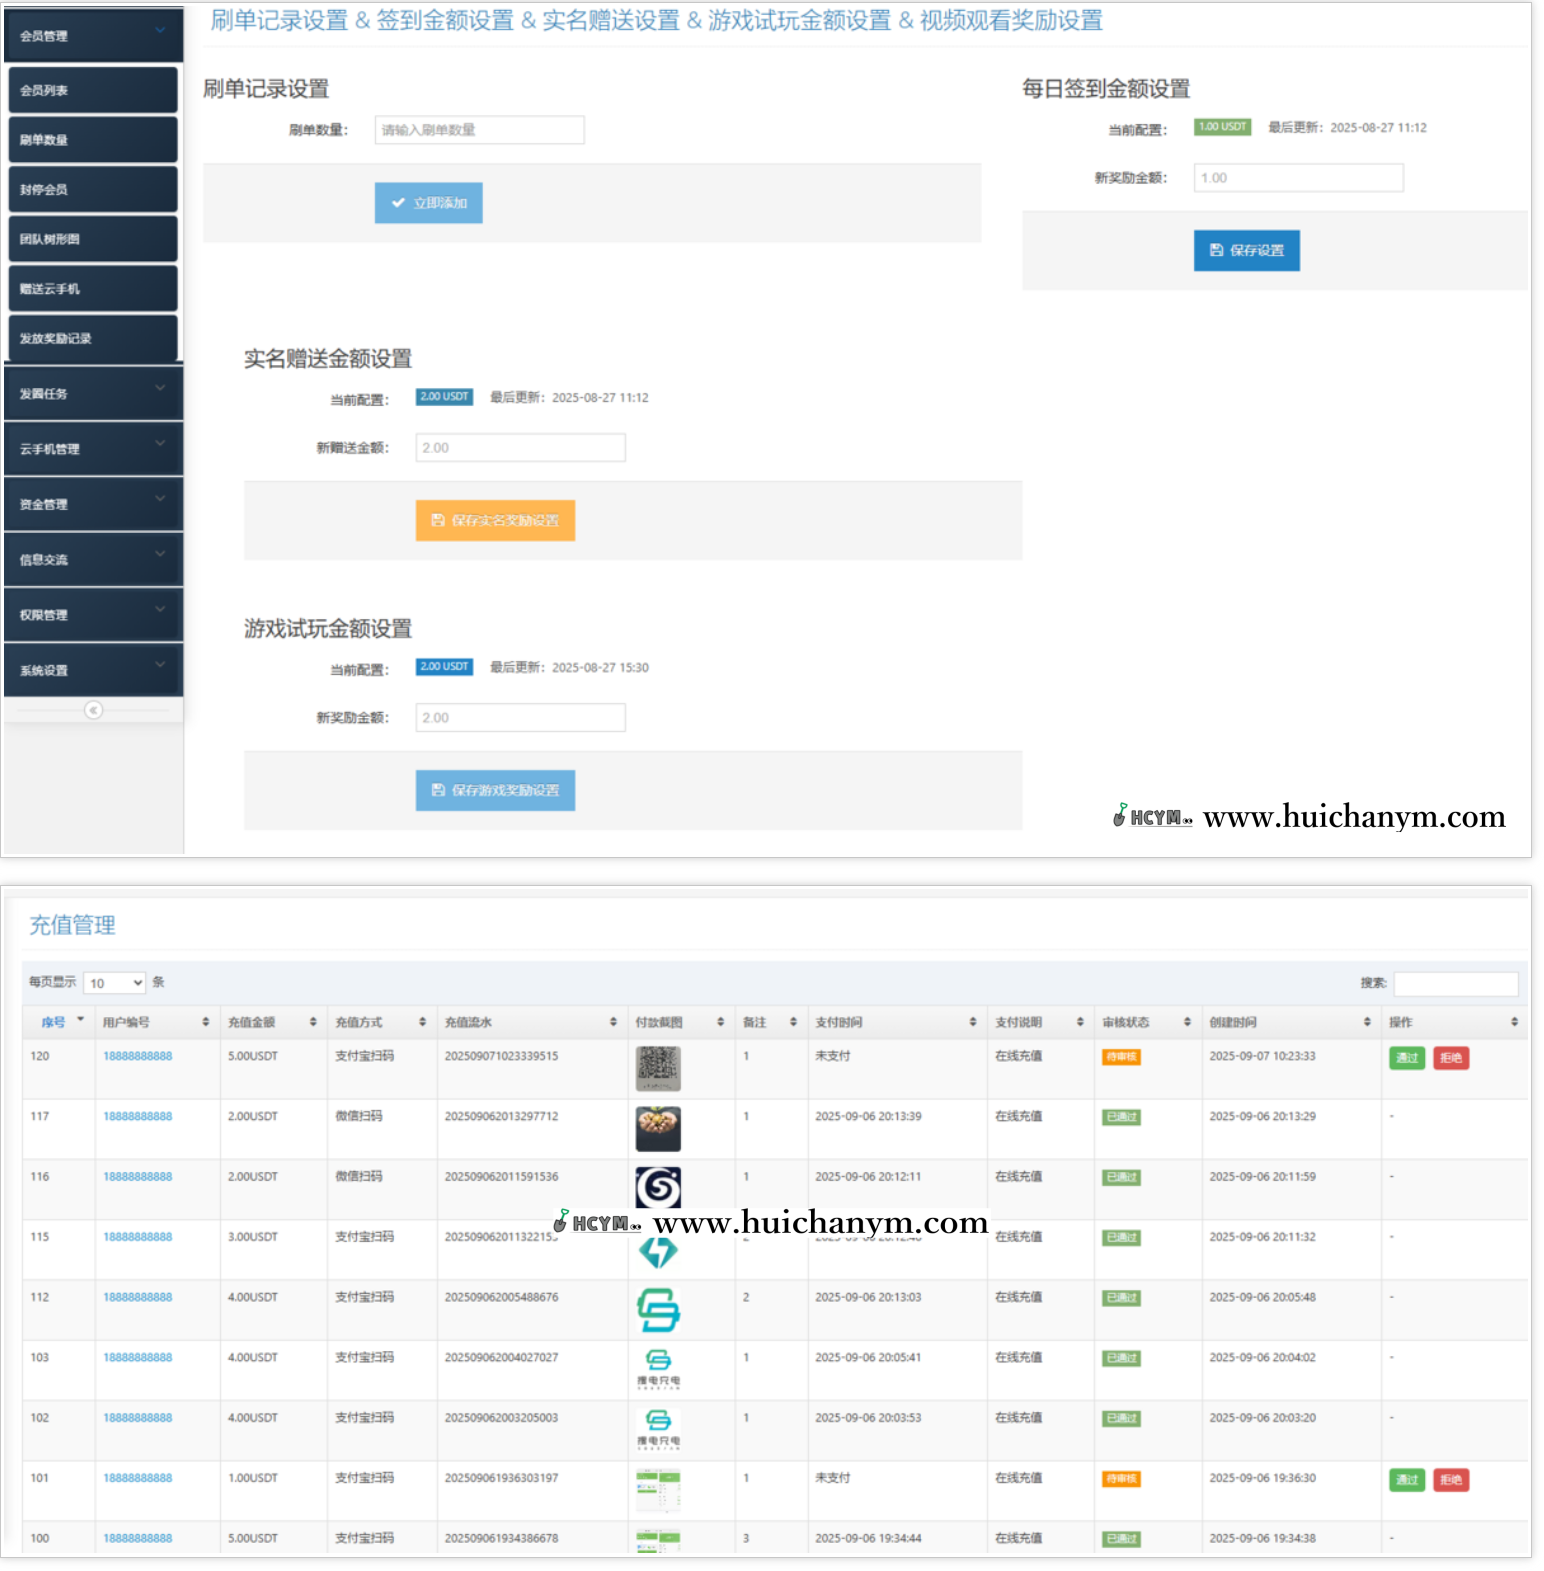The width and height of the screenshot is (1544, 1571).
Task: Open the 每页显示 rows-per-page dropdown
Action: coord(115,983)
